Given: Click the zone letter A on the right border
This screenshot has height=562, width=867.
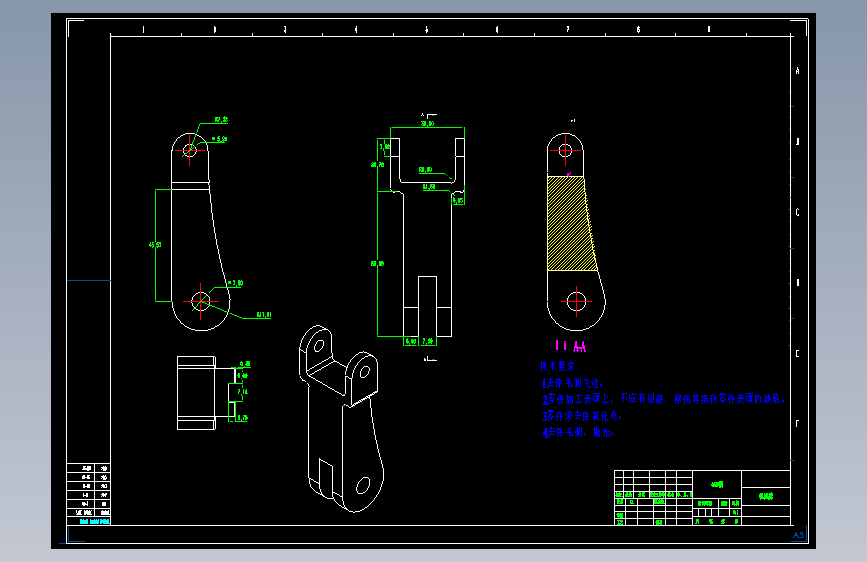Looking at the screenshot, I should [797, 71].
